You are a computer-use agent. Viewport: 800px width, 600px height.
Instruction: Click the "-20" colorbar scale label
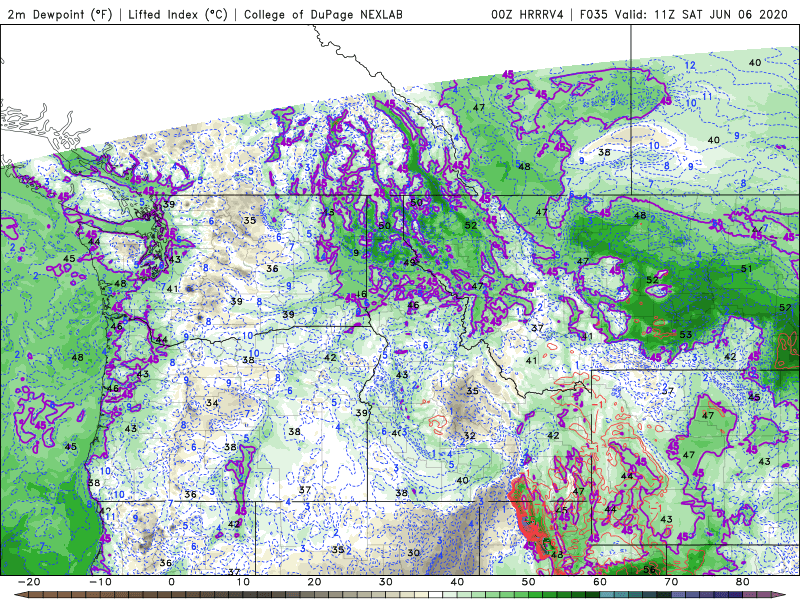[29, 582]
